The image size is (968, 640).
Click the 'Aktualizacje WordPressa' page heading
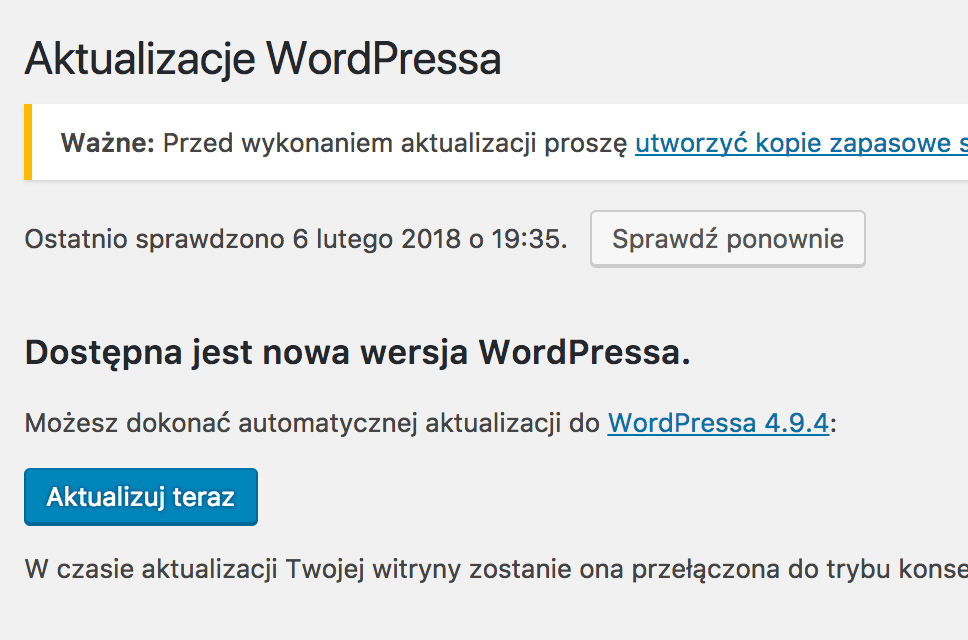263,59
